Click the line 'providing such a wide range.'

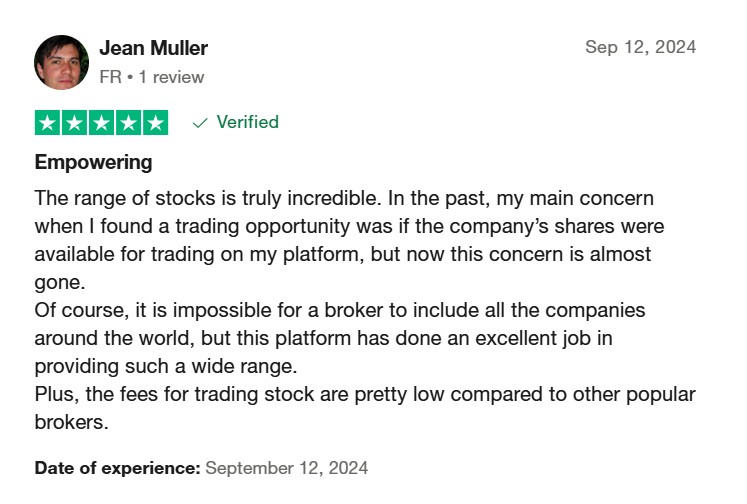point(166,366)
